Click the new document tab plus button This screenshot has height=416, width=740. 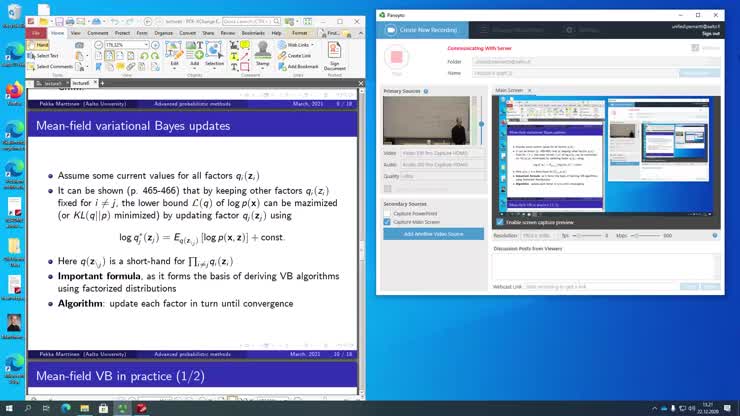(102, 83)
